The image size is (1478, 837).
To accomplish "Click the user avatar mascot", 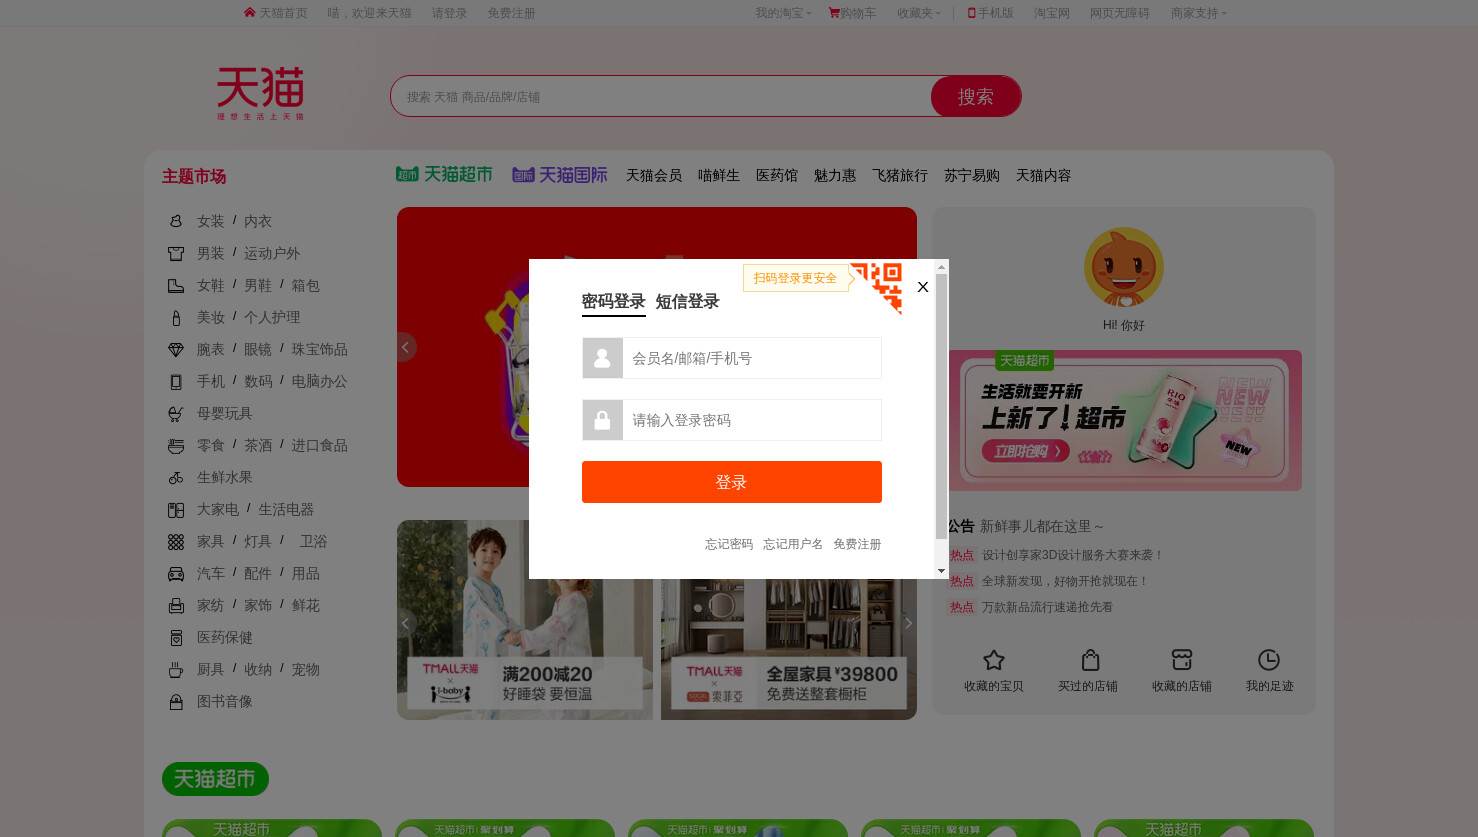I will pos(1124,267).
